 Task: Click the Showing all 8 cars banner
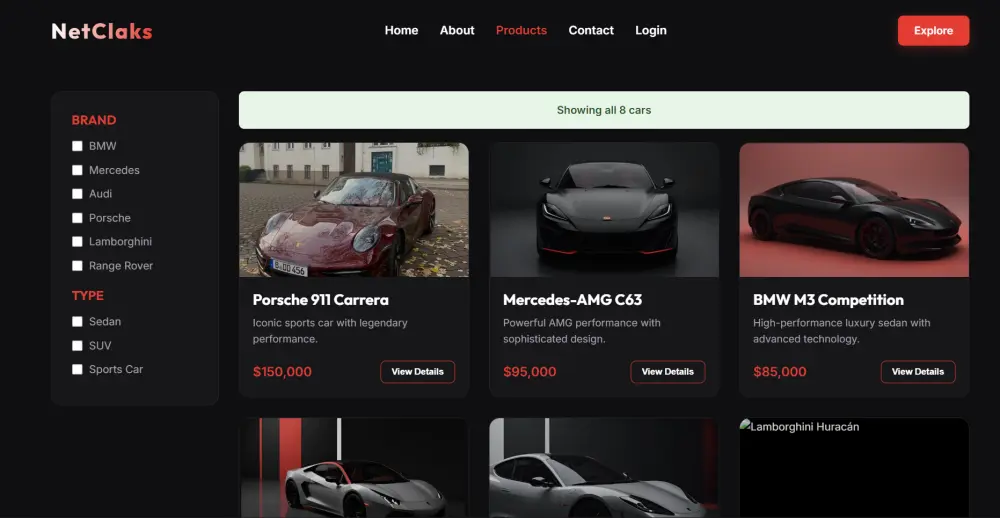[604, 110]
